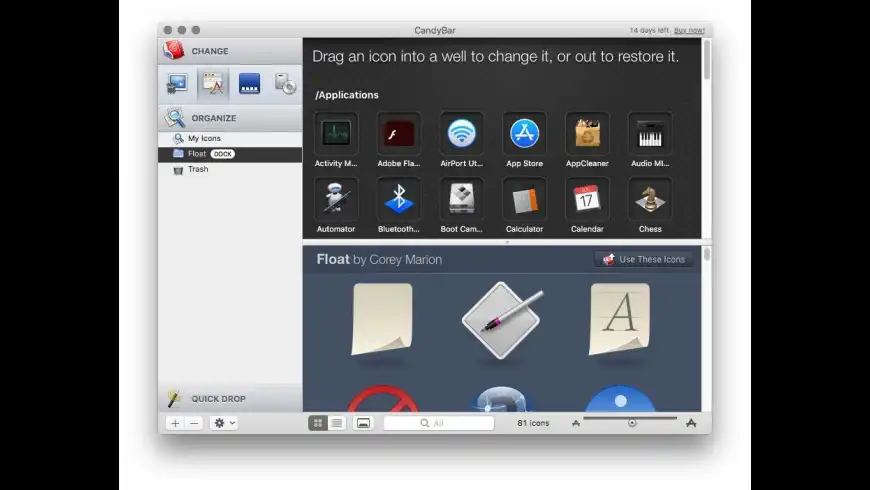Open the gear action menu
Image resolution: width=870 pixels, height=490 pixels.
coord(224,423)
